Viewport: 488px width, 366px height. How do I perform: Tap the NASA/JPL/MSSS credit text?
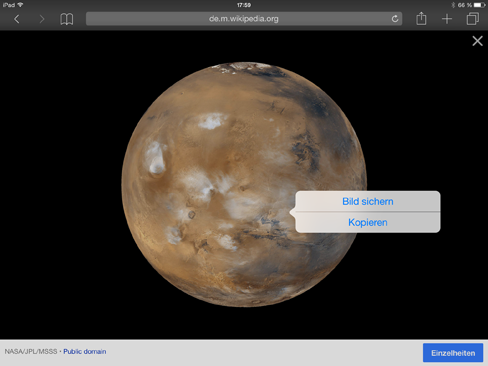tap(31, 351)
